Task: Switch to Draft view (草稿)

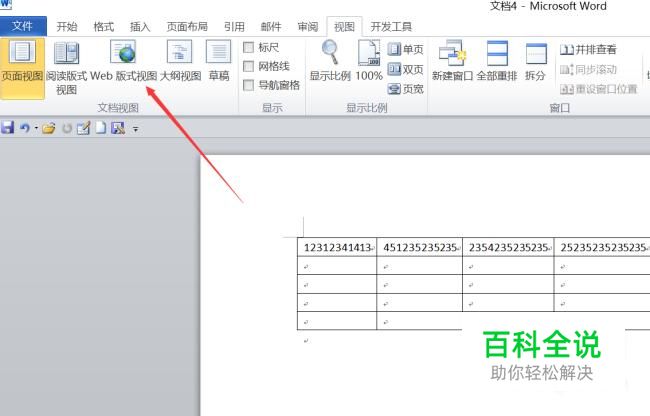Action: (218, 62)
